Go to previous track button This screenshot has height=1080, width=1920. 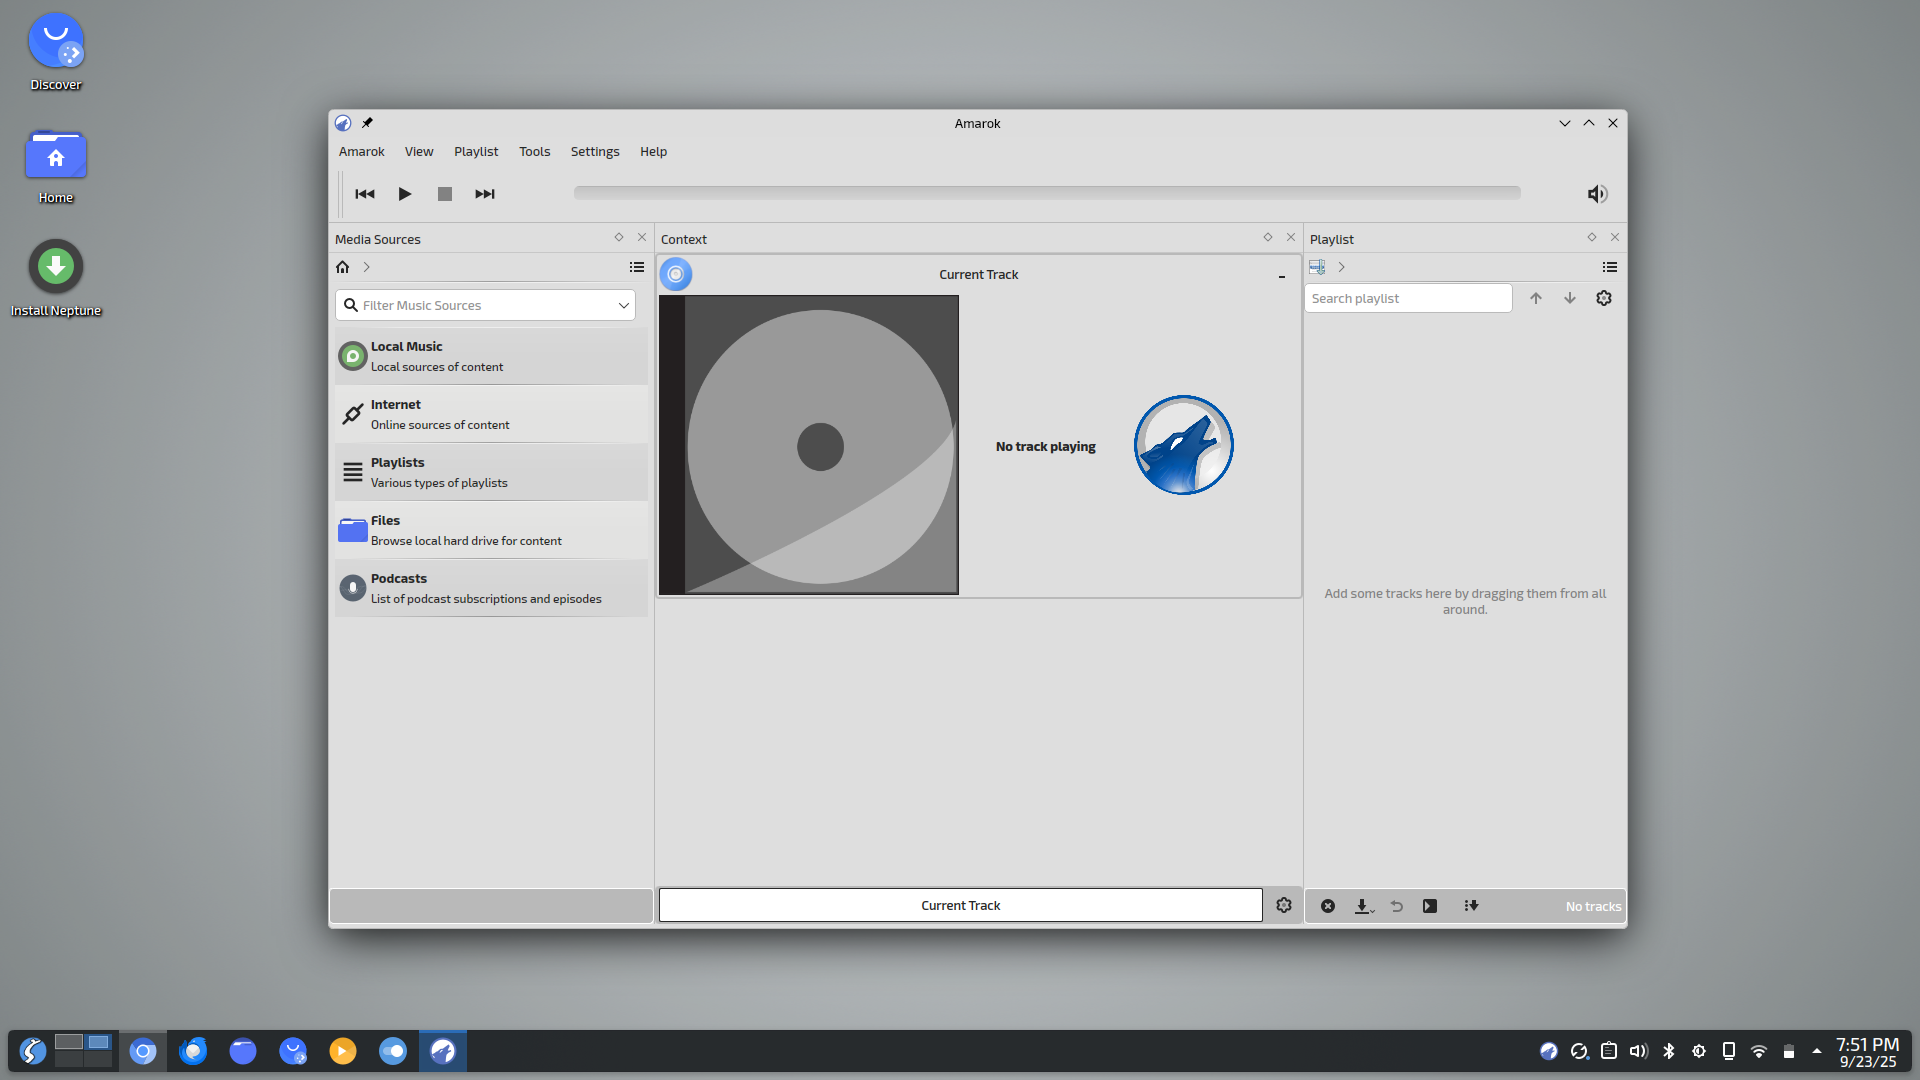coord(365,194)
